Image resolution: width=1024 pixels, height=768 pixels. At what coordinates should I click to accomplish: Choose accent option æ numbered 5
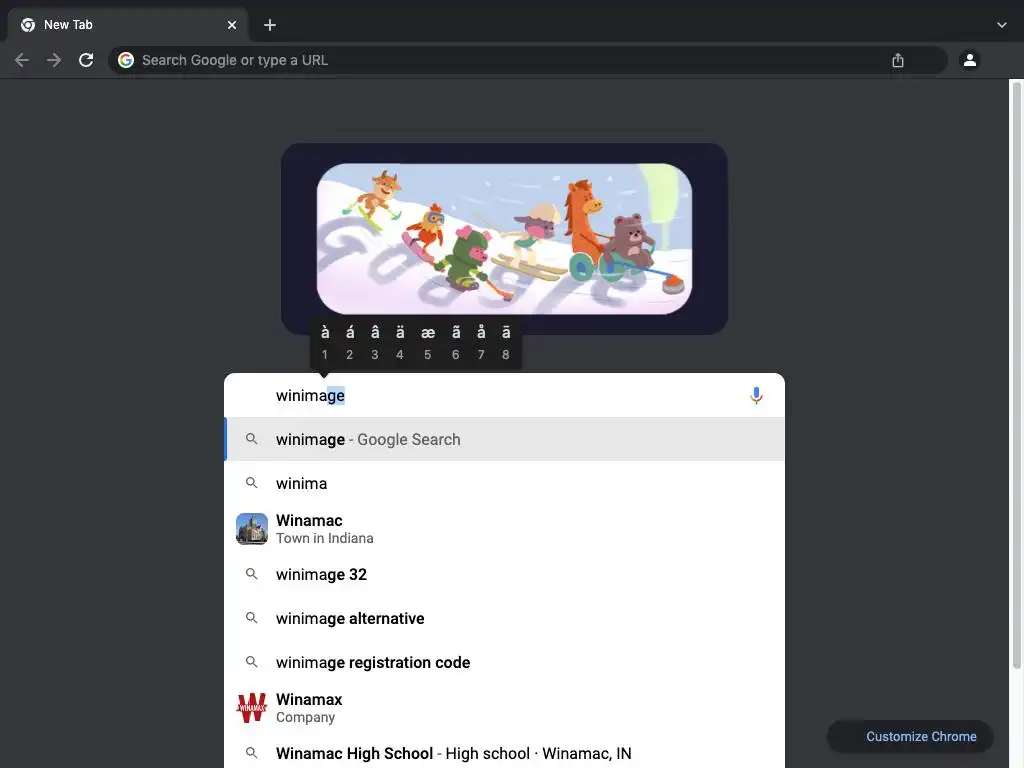pos(428,343)
